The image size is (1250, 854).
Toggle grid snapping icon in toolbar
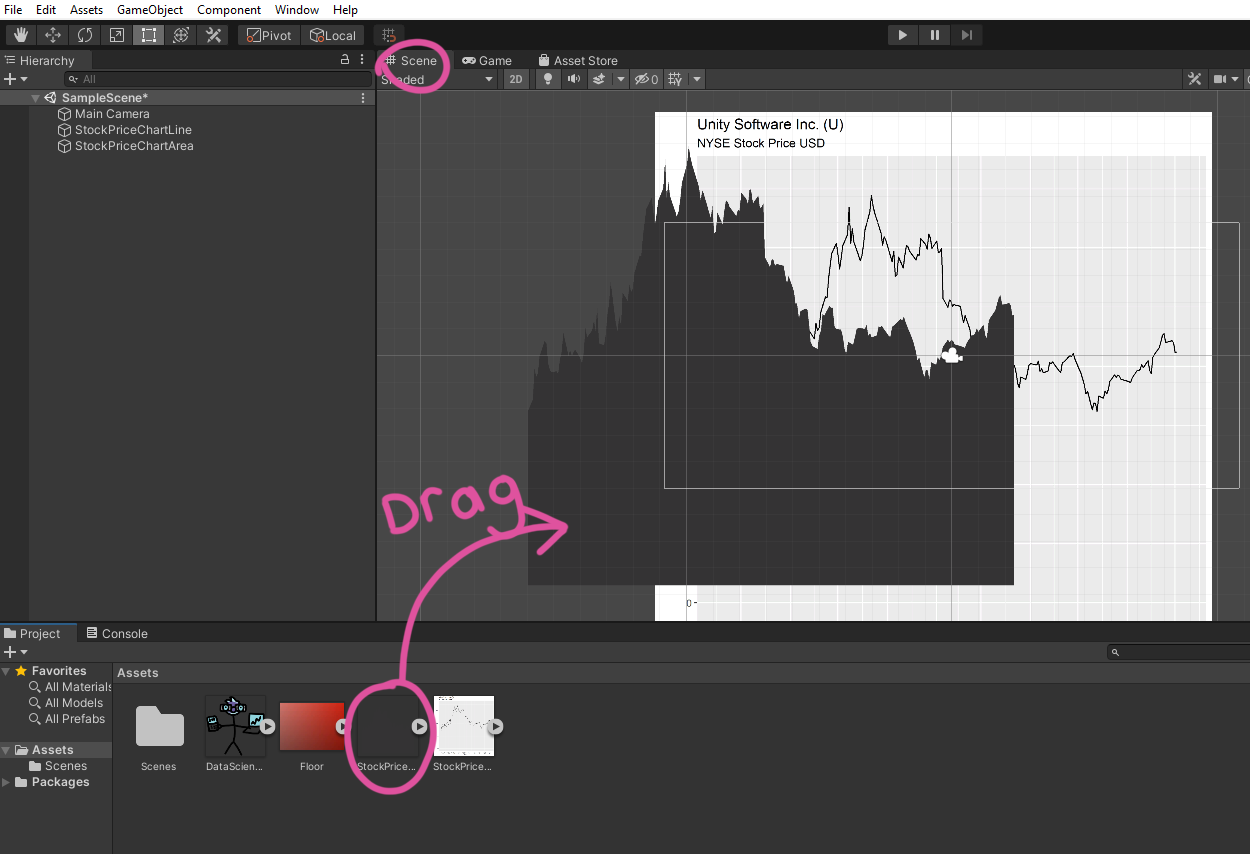pyautogui.click(x=389, y=35)
